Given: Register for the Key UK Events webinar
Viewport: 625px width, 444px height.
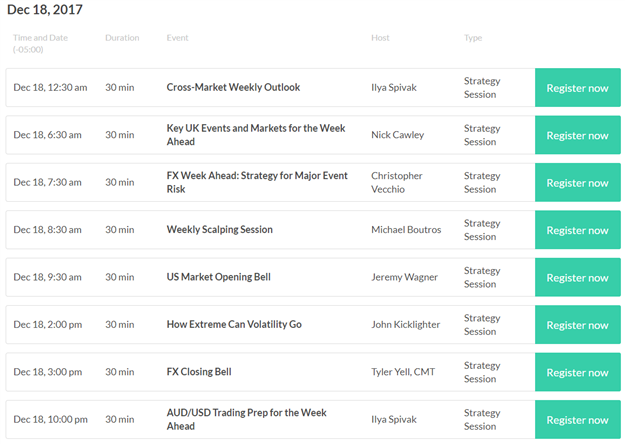Looking at the screenshot, I should (x=578, y=135).
